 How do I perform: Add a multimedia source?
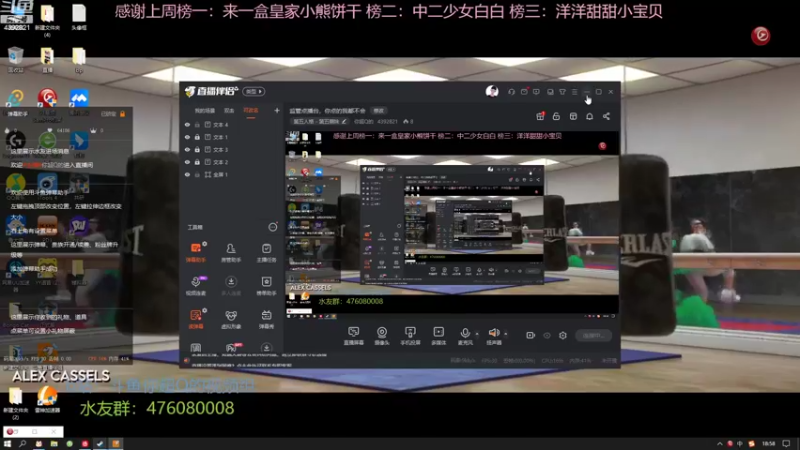coord(438,336)
